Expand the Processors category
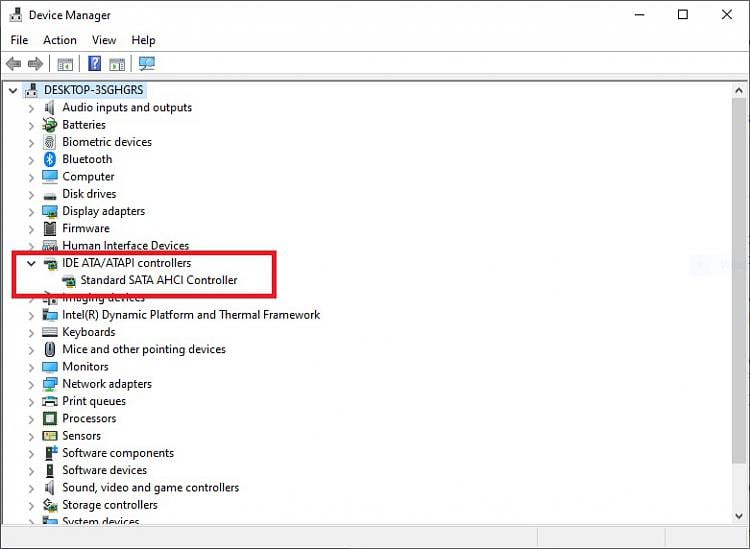The image size is (750, 549). point(31,419)
